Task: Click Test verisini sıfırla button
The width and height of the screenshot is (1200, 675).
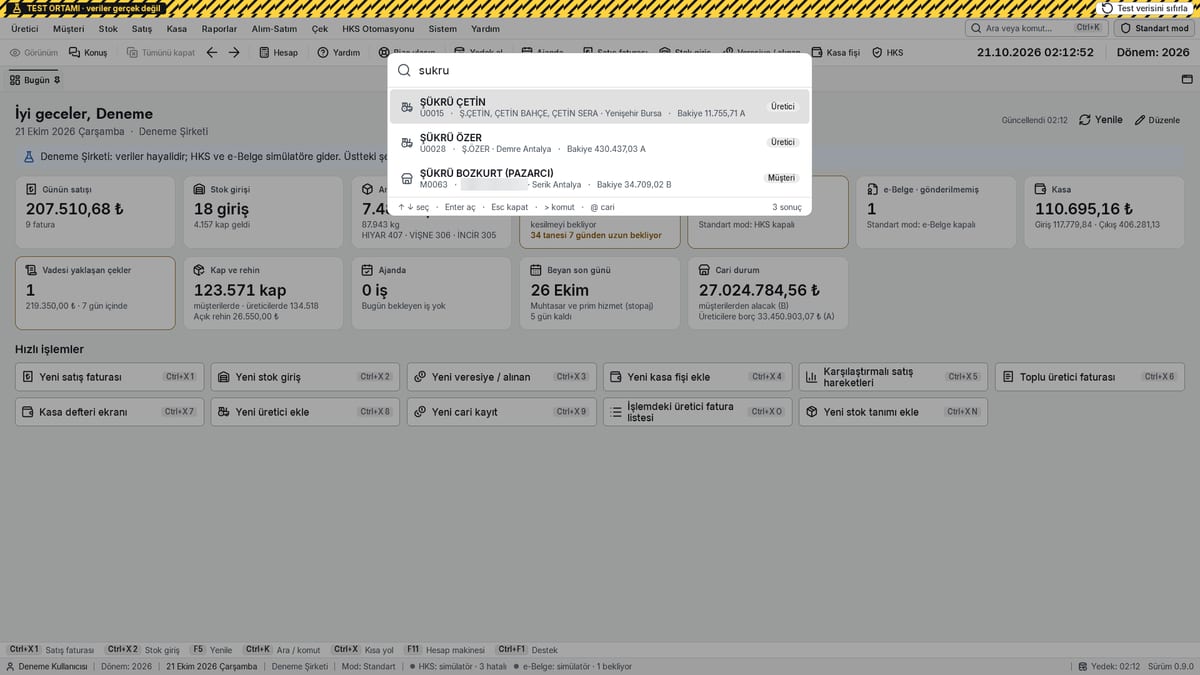Action: 1146,8
